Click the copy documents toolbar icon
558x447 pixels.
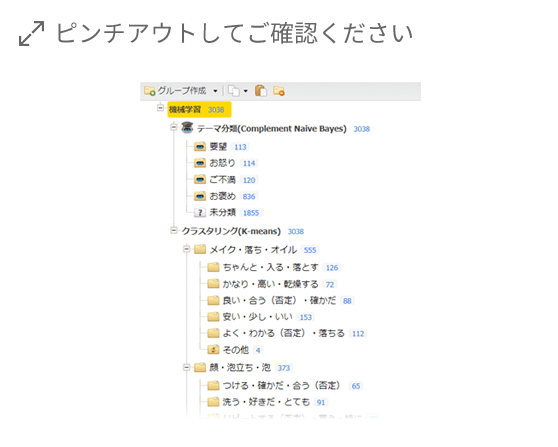pyautogui.click(x=234, y=91)
